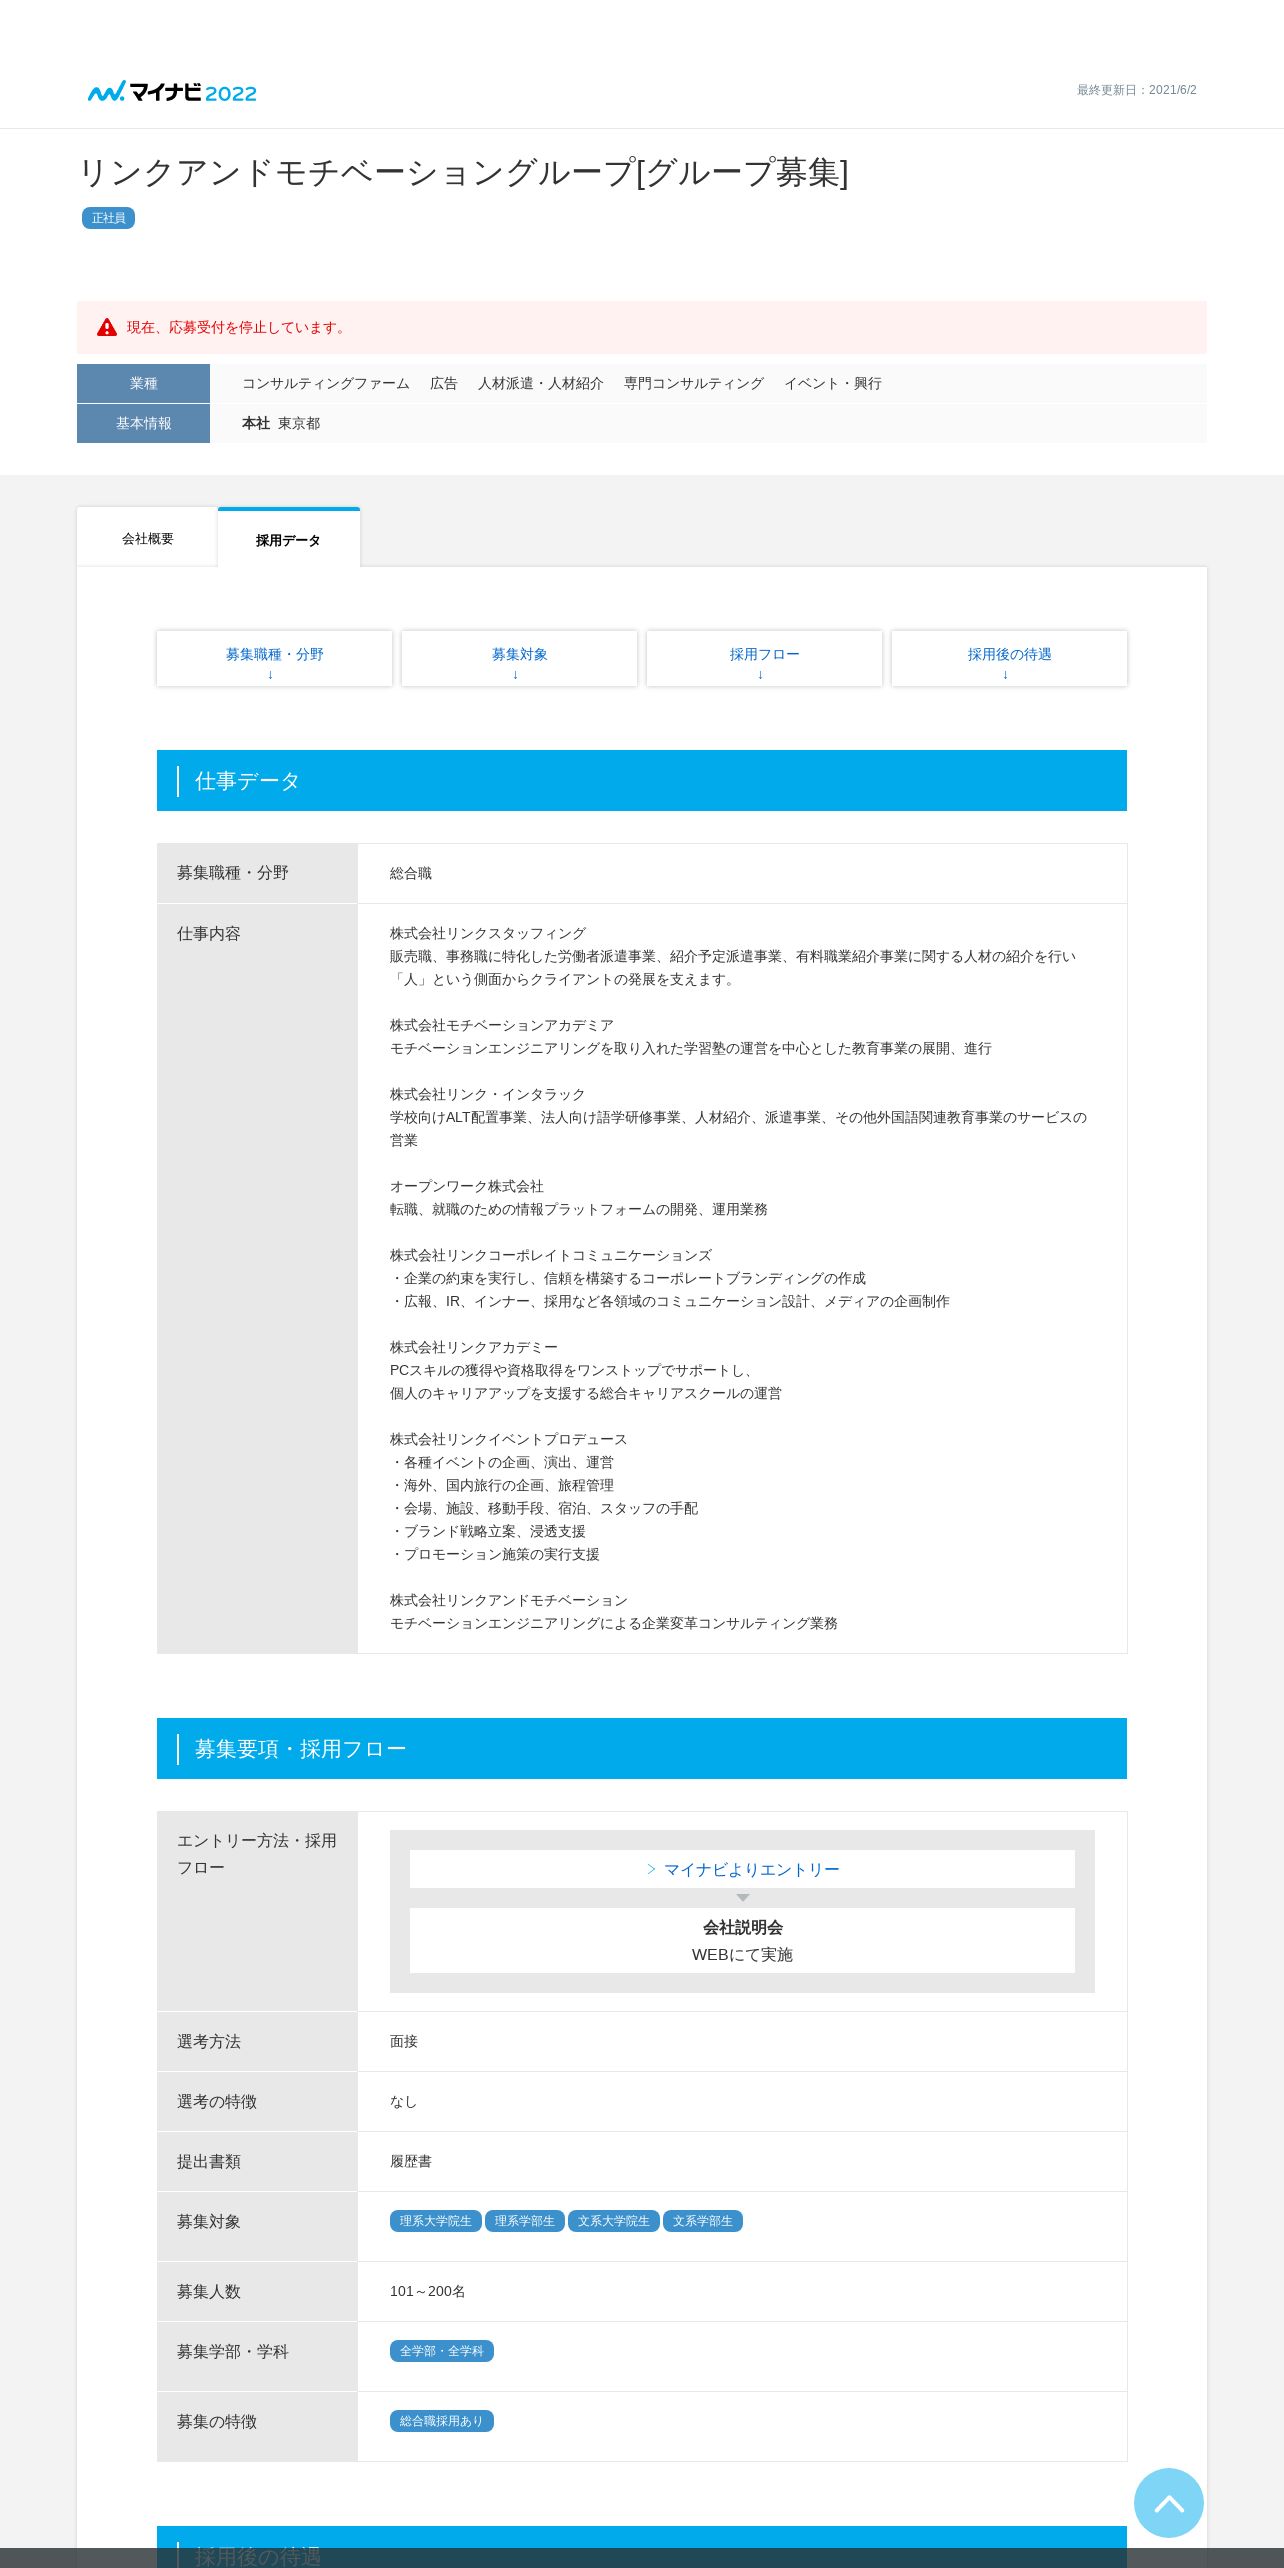The width and height of the screenshot is (1284, 2568).
Task: Click the 業種 label cell
Action: tap(143, 383)
